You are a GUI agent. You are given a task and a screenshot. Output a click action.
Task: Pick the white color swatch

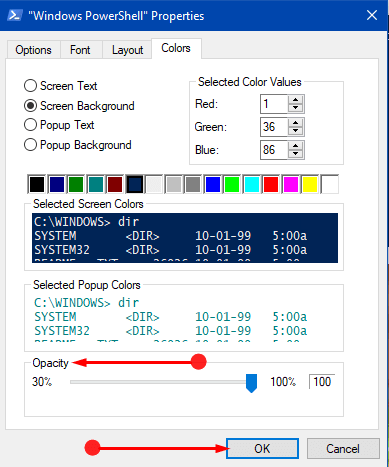(x=330, y=184)
